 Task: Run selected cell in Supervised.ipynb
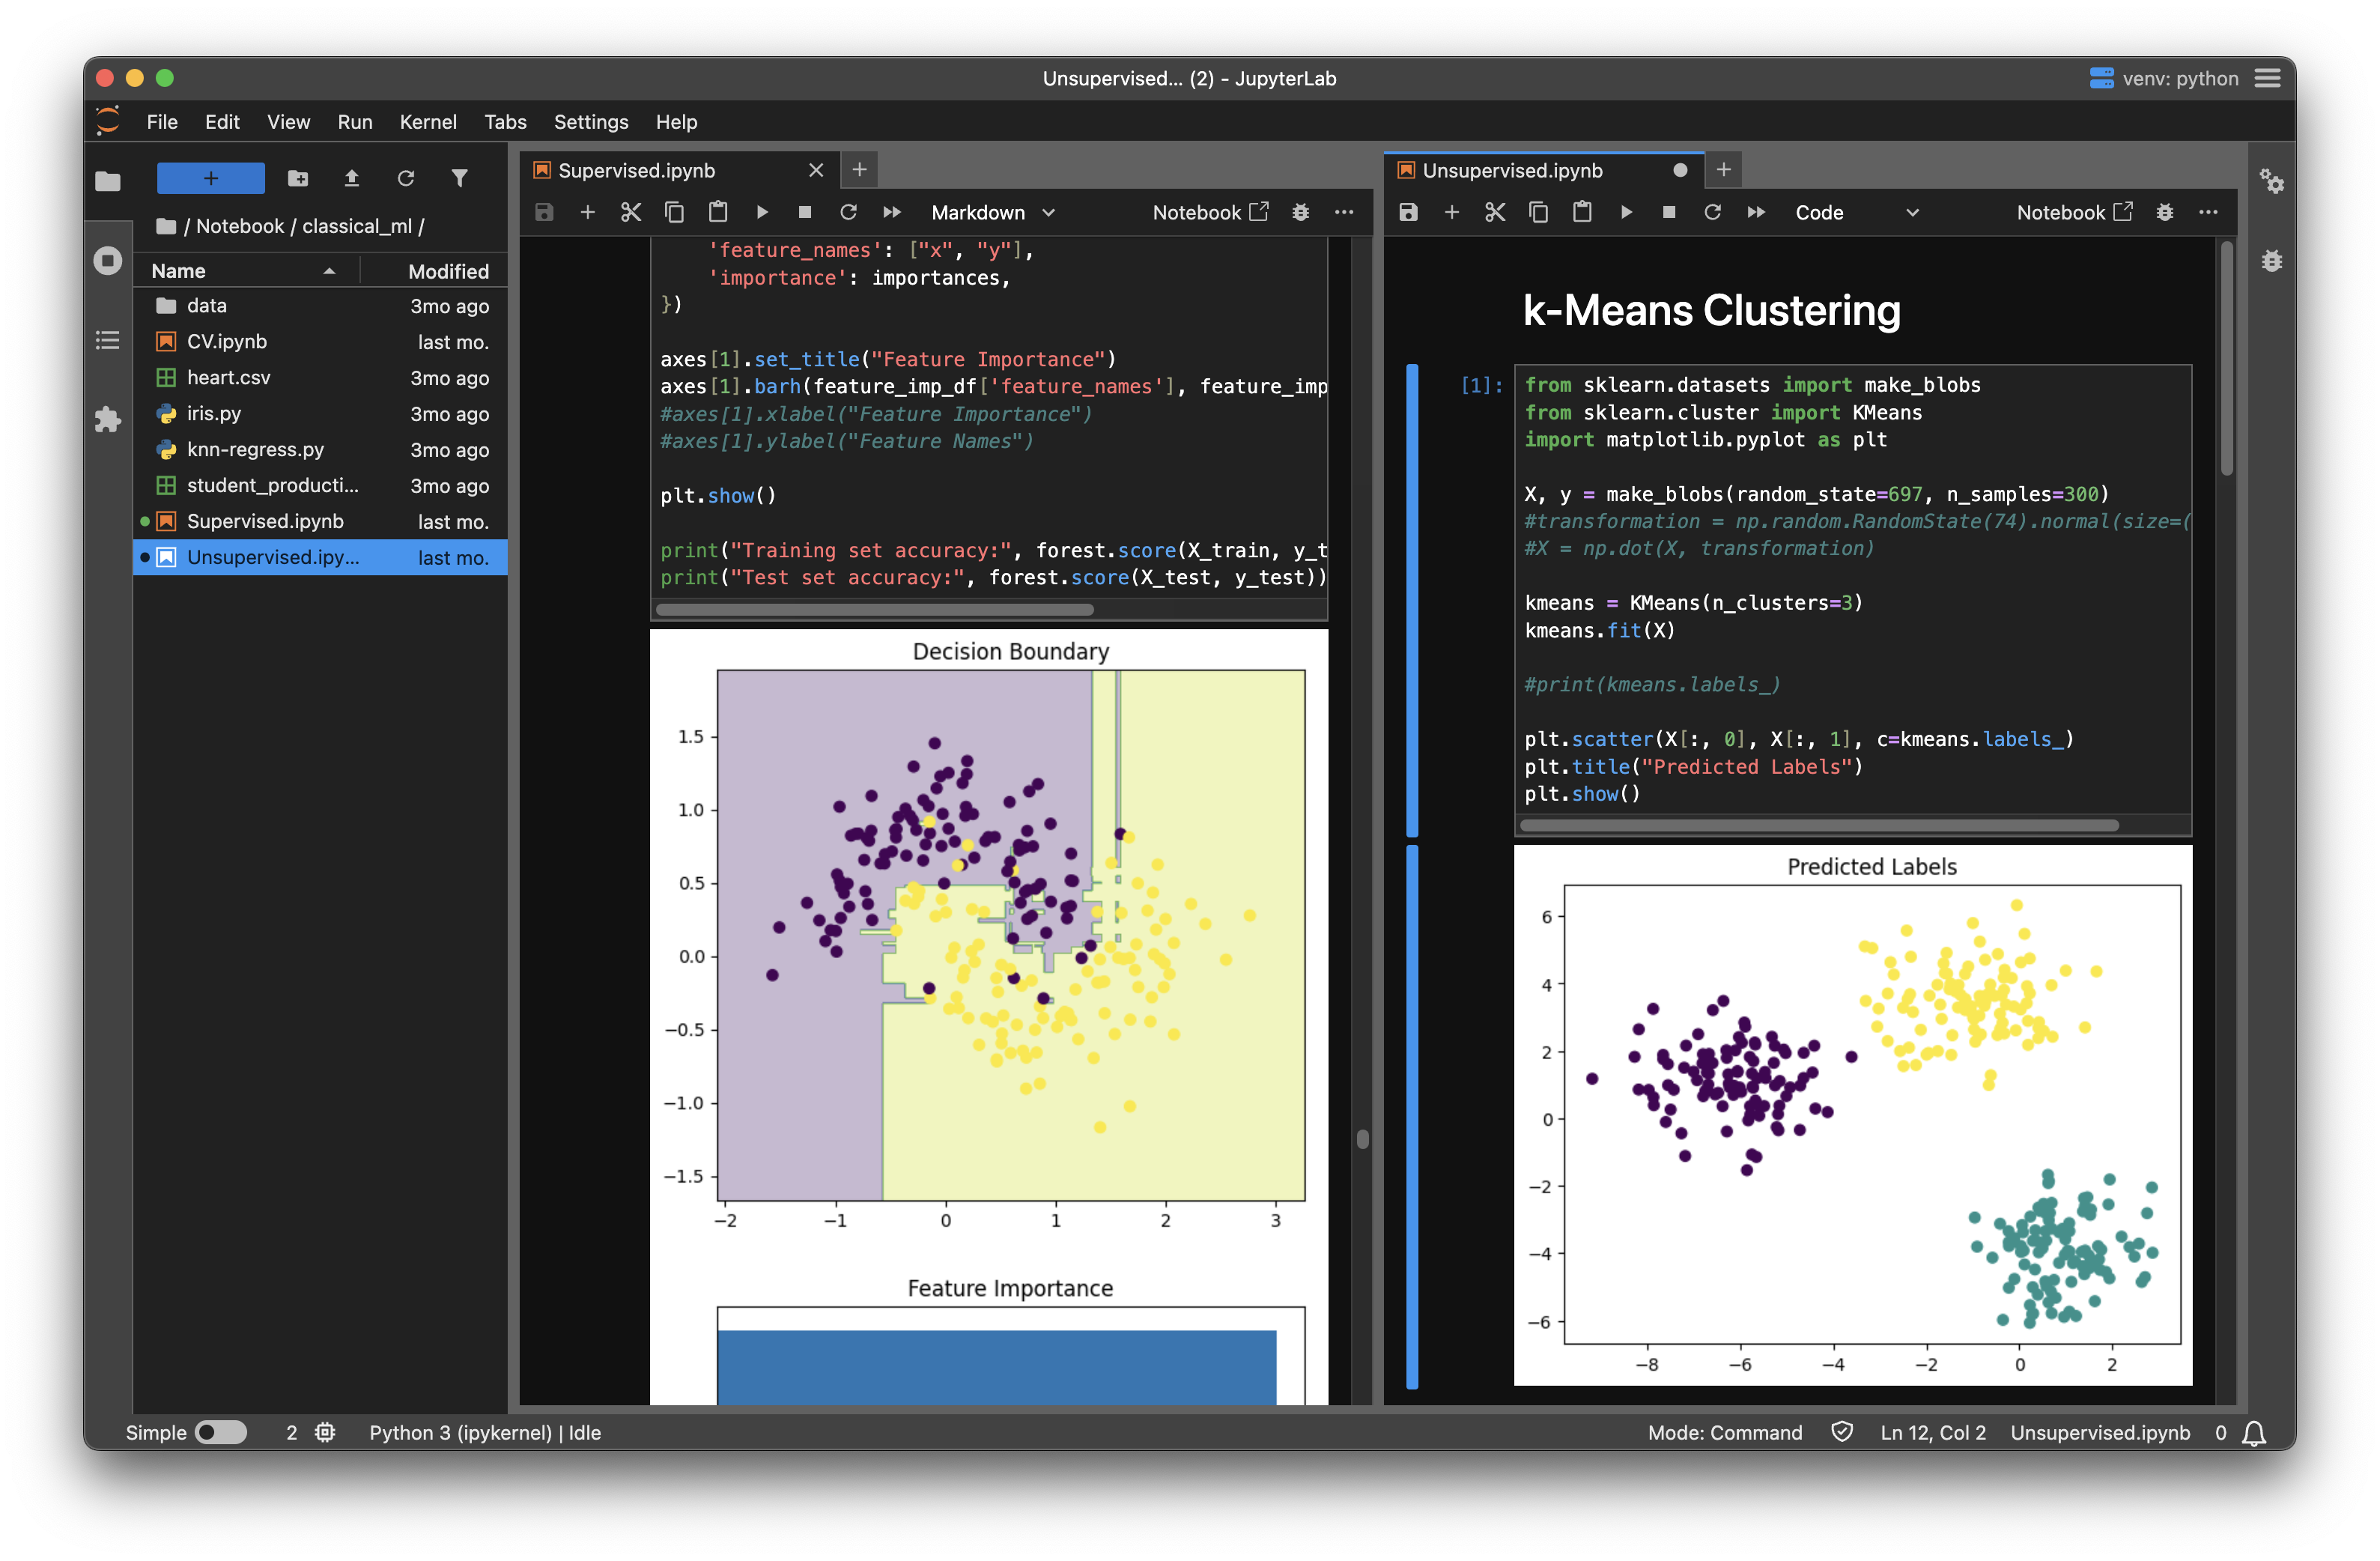coord(762,212)
